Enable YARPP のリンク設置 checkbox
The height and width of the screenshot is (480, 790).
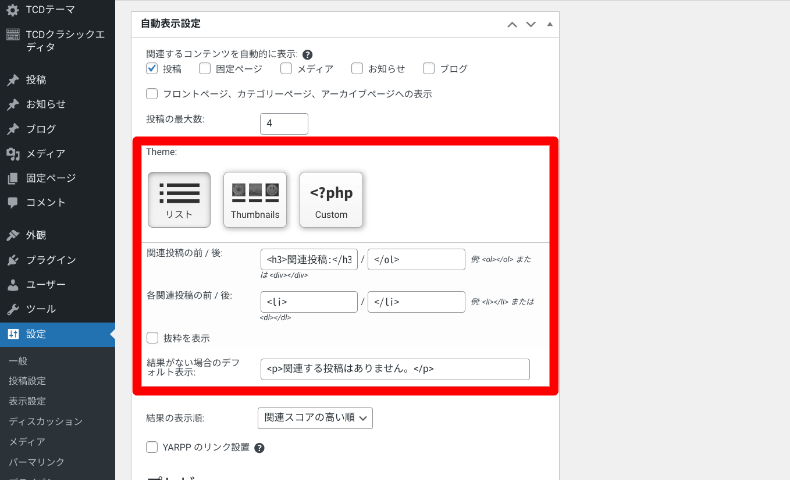point(152,447)
